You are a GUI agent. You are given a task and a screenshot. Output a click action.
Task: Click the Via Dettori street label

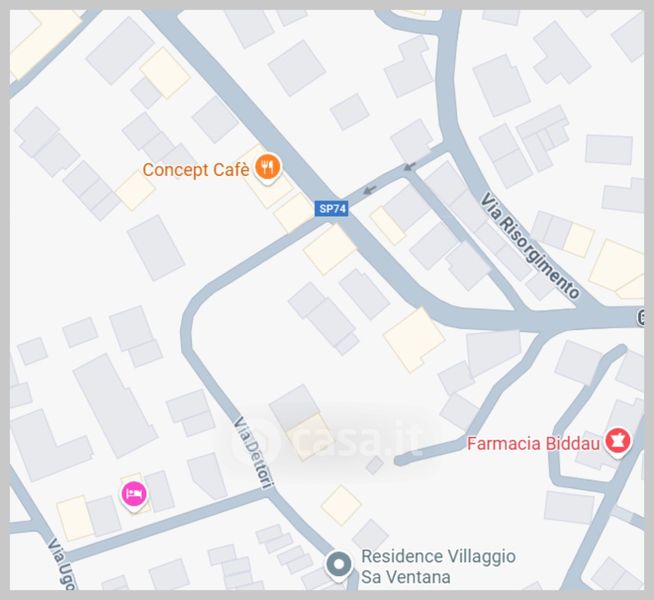click(x=254, y=452)
